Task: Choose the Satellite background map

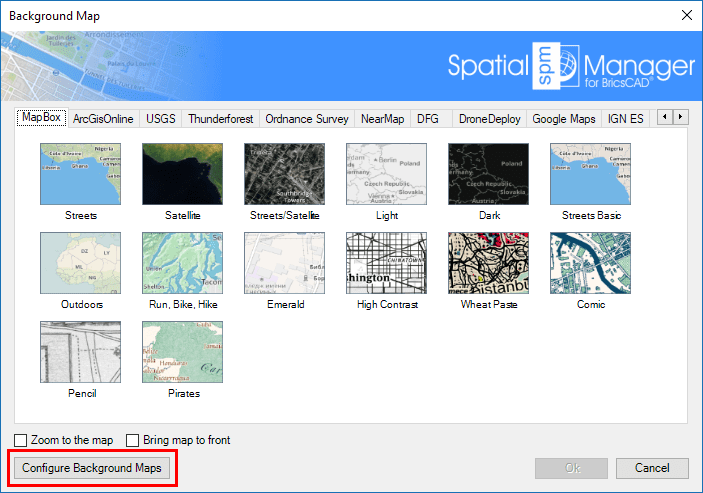Action: tap(182, 173)
